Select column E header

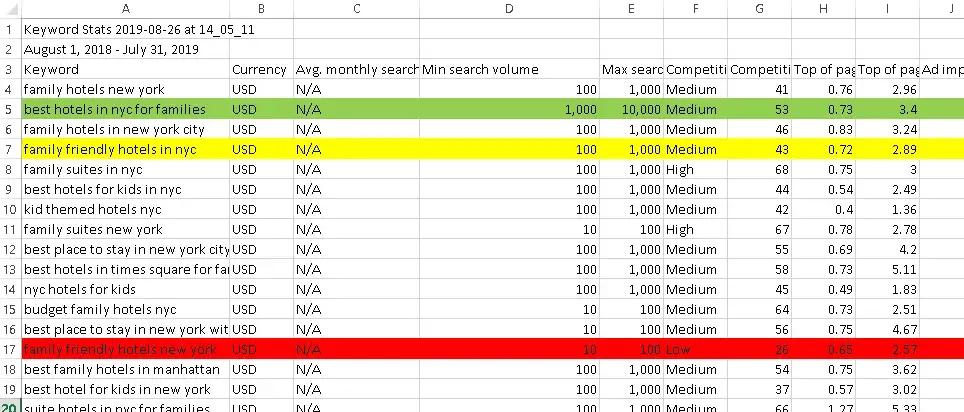[631, 9]
